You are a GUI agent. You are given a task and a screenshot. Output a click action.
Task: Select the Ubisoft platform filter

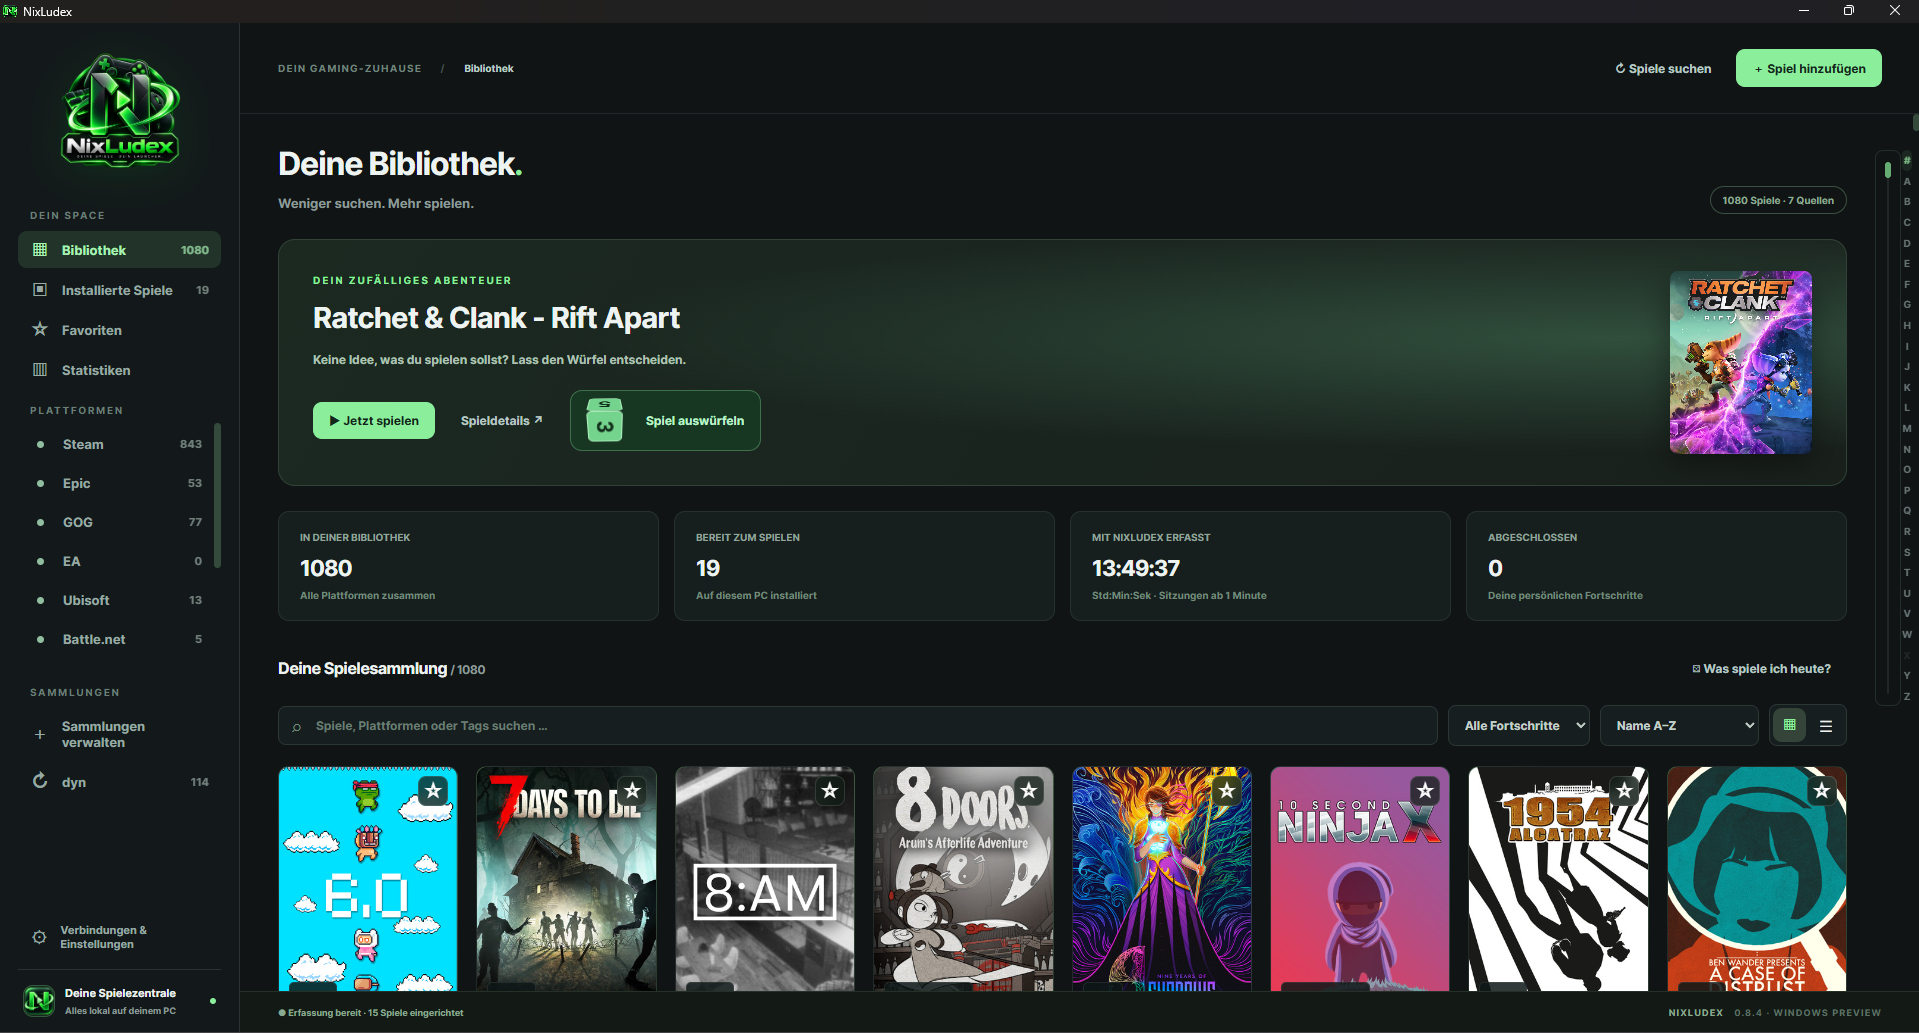point(119,600)
